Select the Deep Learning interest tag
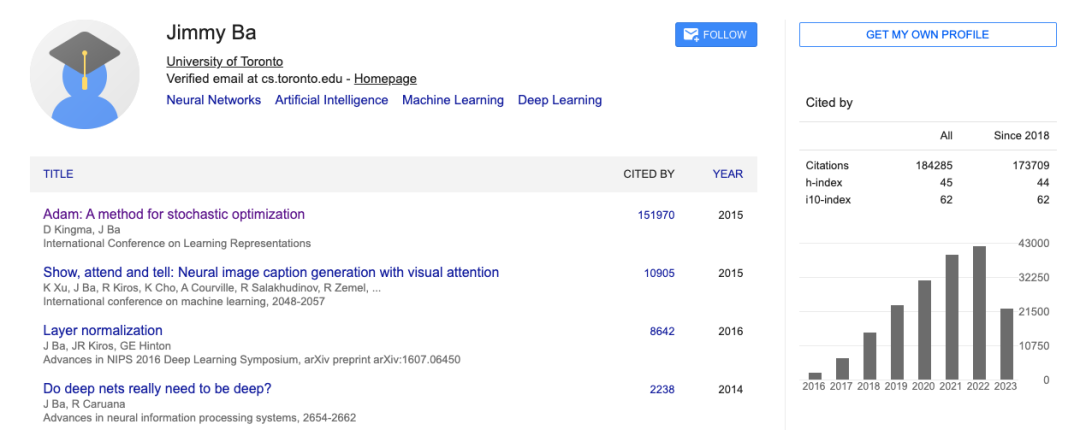 point(559,100)
